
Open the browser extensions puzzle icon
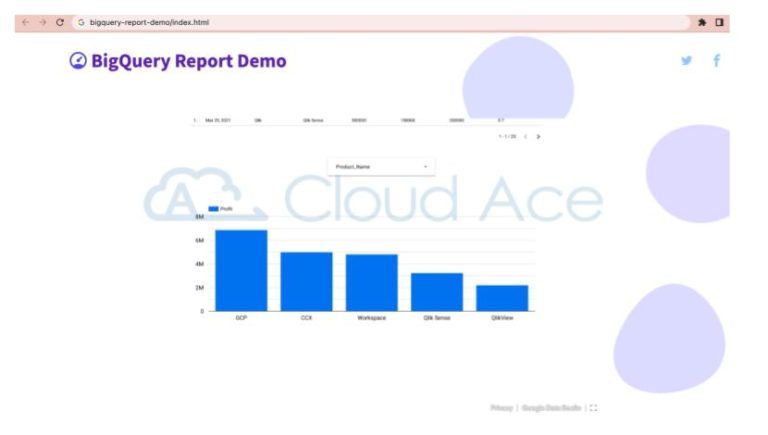coord(702,22)
